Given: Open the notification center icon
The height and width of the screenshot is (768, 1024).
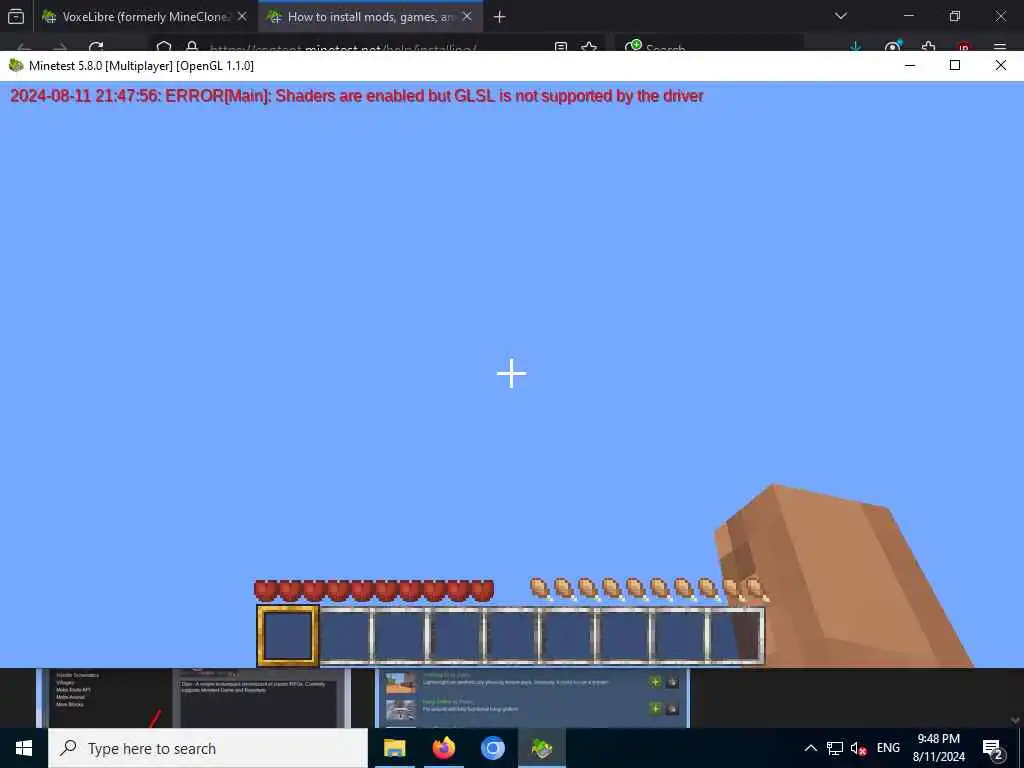Looking at the screenshot, I should coord(992,748).
